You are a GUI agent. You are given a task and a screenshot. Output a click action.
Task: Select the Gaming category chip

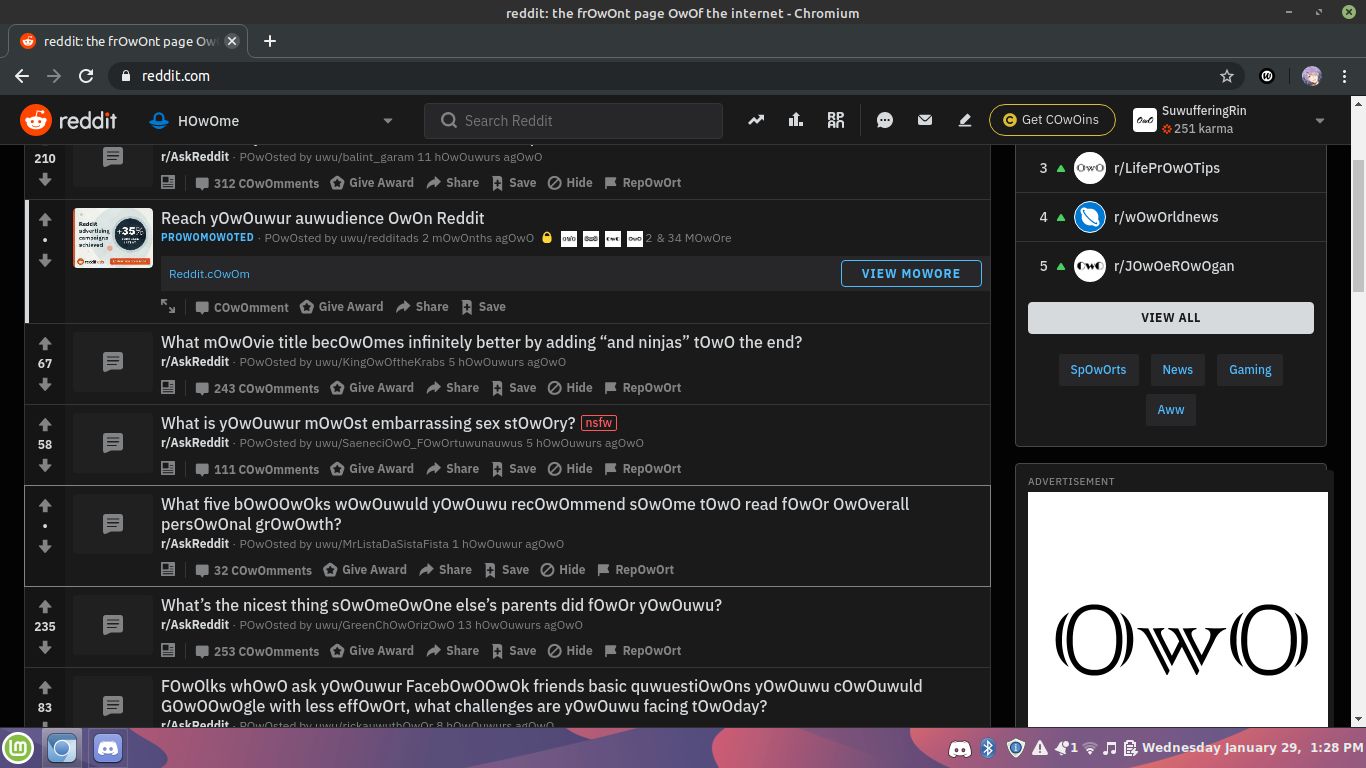(x=1249, y=370)
